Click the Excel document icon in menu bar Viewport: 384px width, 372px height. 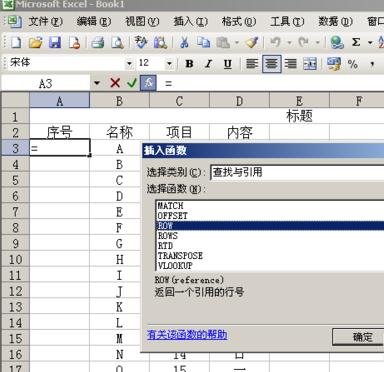pyautogui.click(x=14, y=22)
